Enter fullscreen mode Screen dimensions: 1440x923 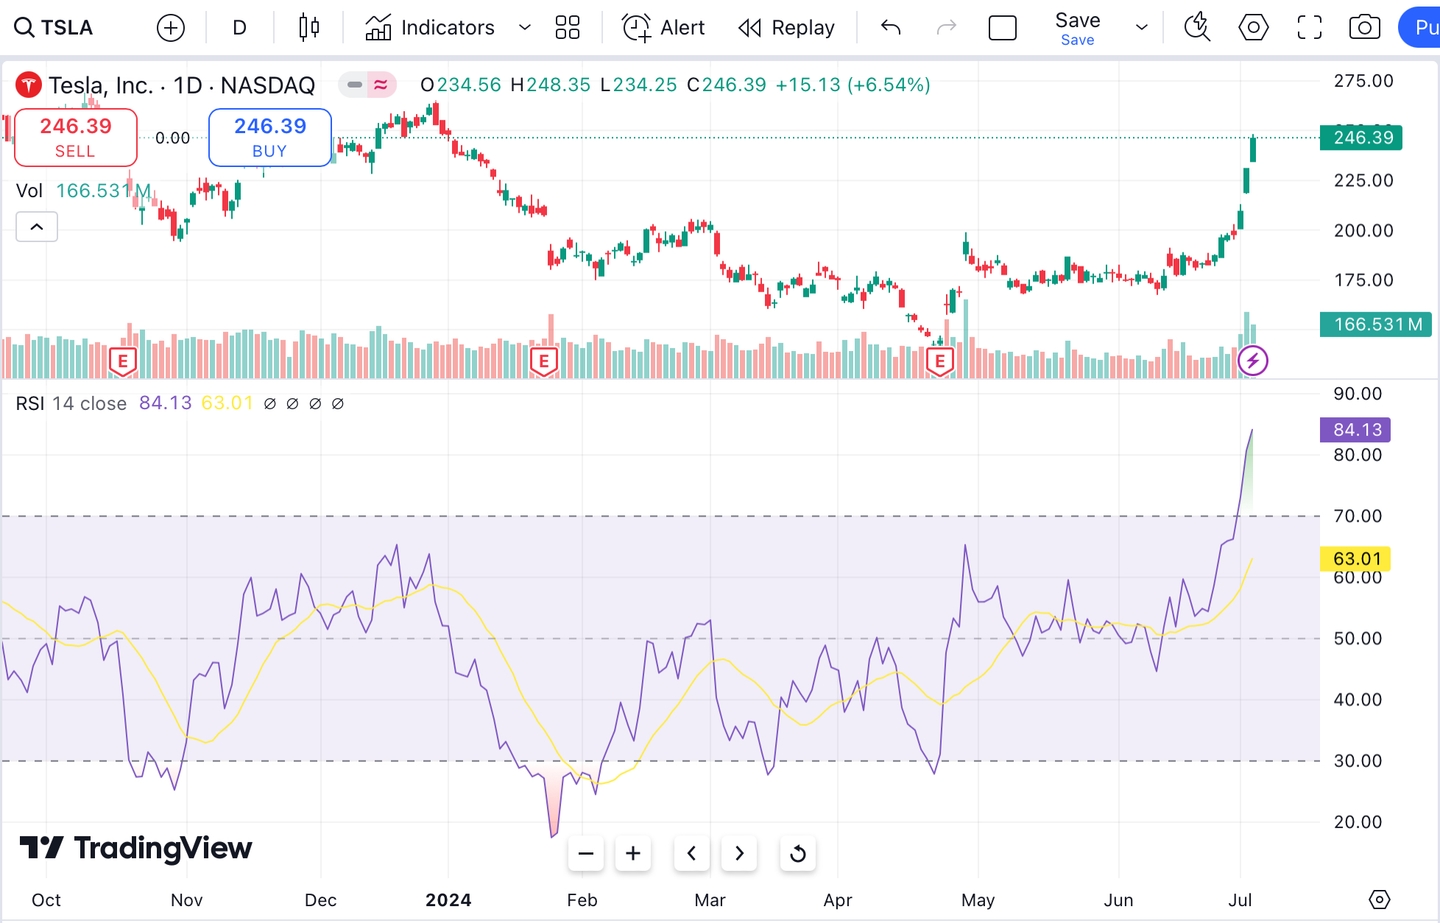click(1309, 28)
